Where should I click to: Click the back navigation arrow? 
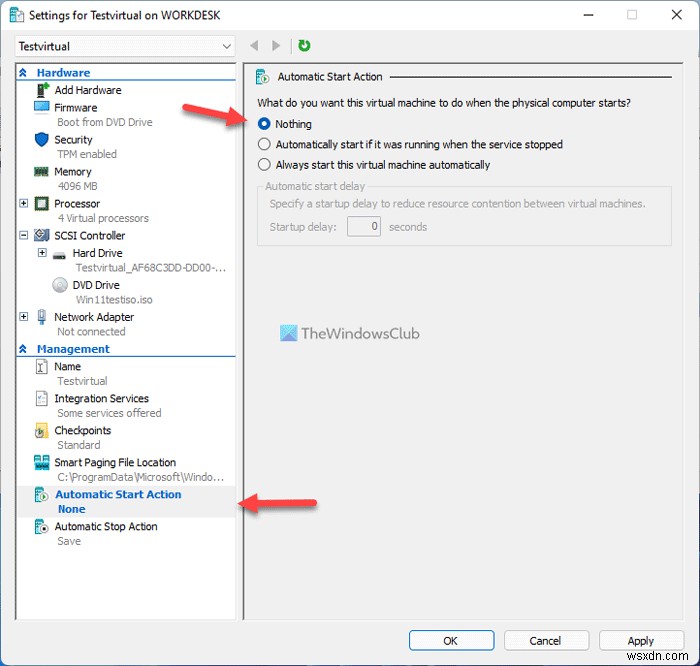tap(254, 46)
